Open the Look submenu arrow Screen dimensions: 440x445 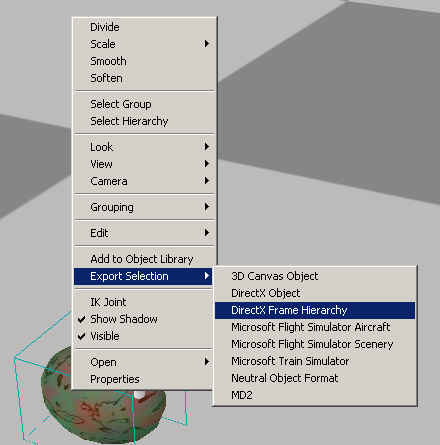coord(207,147)
